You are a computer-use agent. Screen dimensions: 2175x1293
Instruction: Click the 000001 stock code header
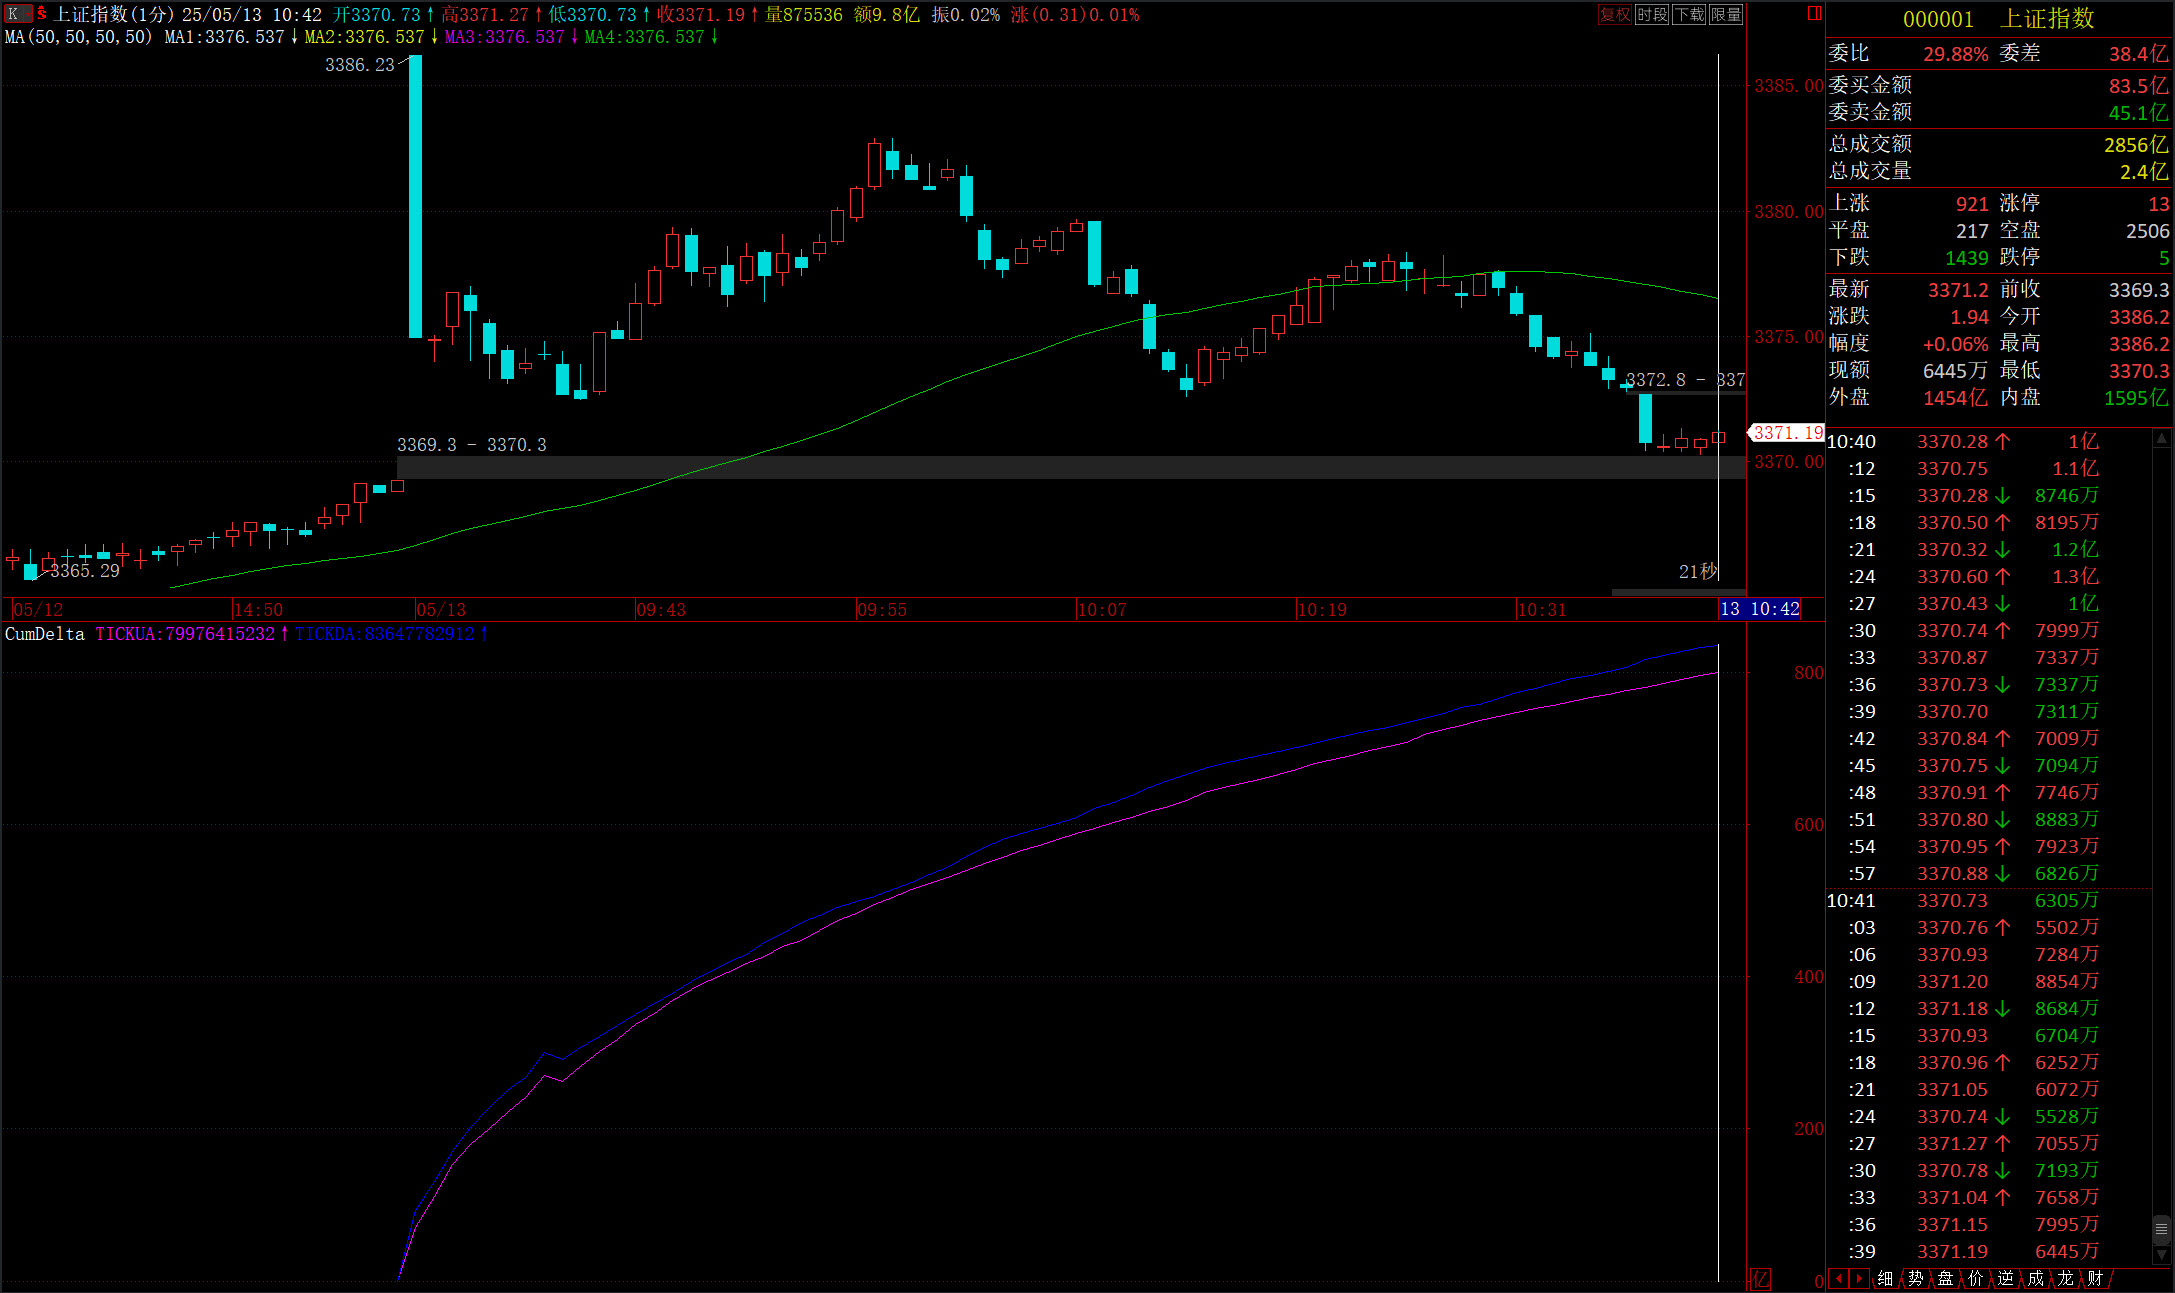coord(1938,19)
